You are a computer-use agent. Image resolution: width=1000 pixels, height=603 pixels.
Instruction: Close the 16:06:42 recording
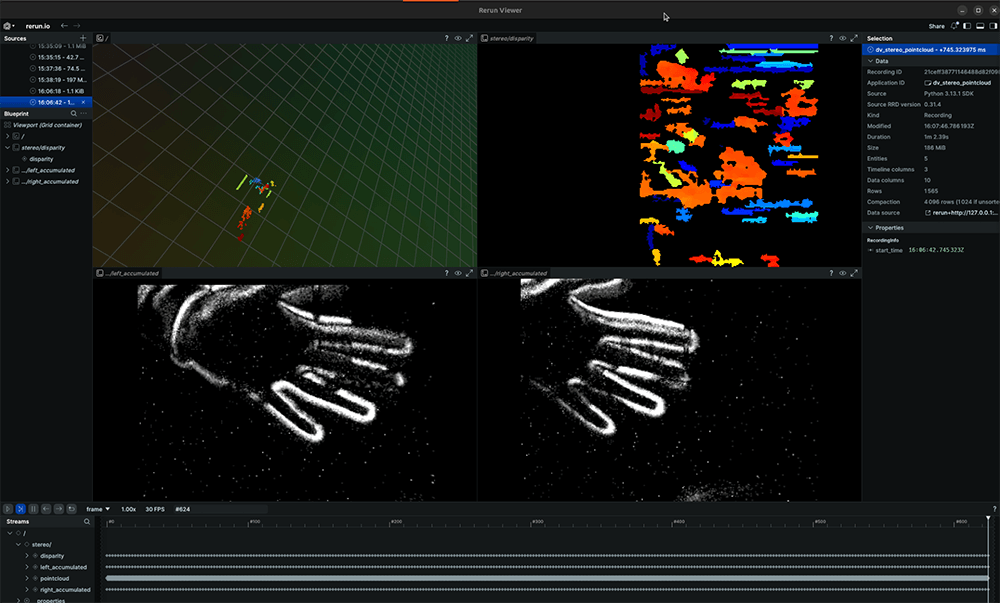point(83,102)
